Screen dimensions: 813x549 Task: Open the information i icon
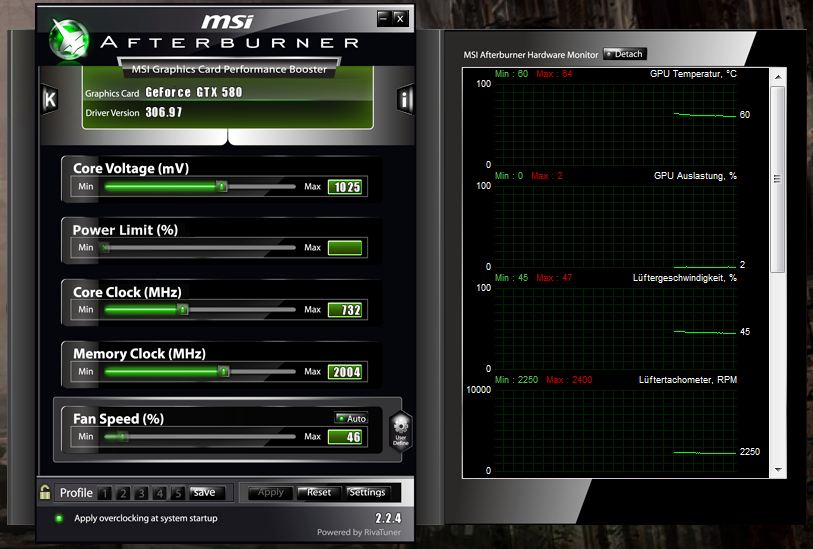click(405, 99)
